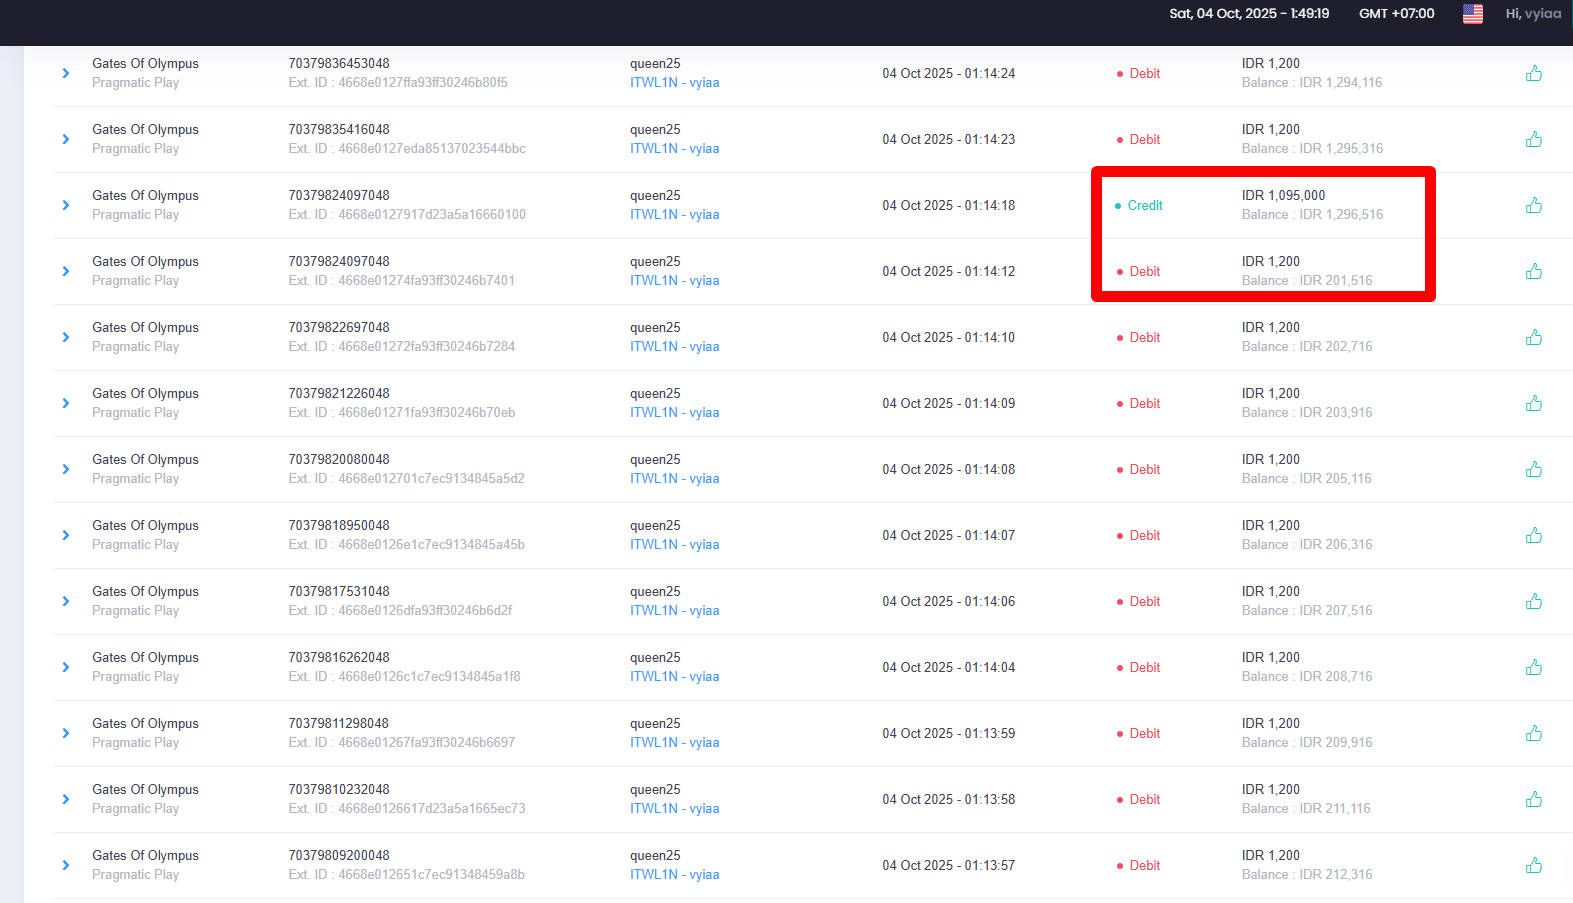Click Debit label at 01:13:58

coord(1145,799)
